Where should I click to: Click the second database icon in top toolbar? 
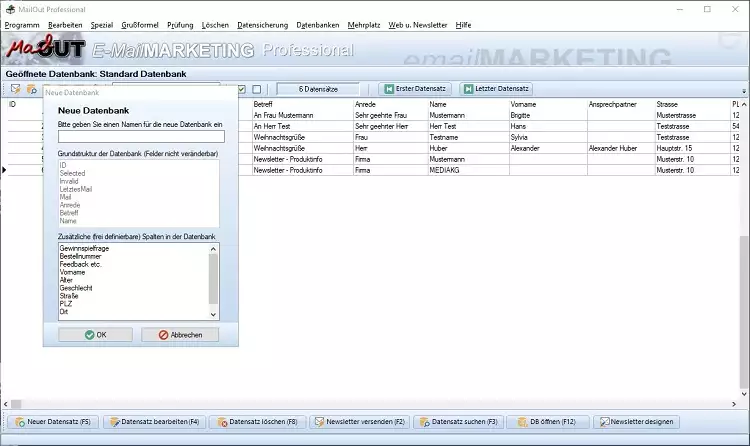pyautogui.click(x=32, y=89)
